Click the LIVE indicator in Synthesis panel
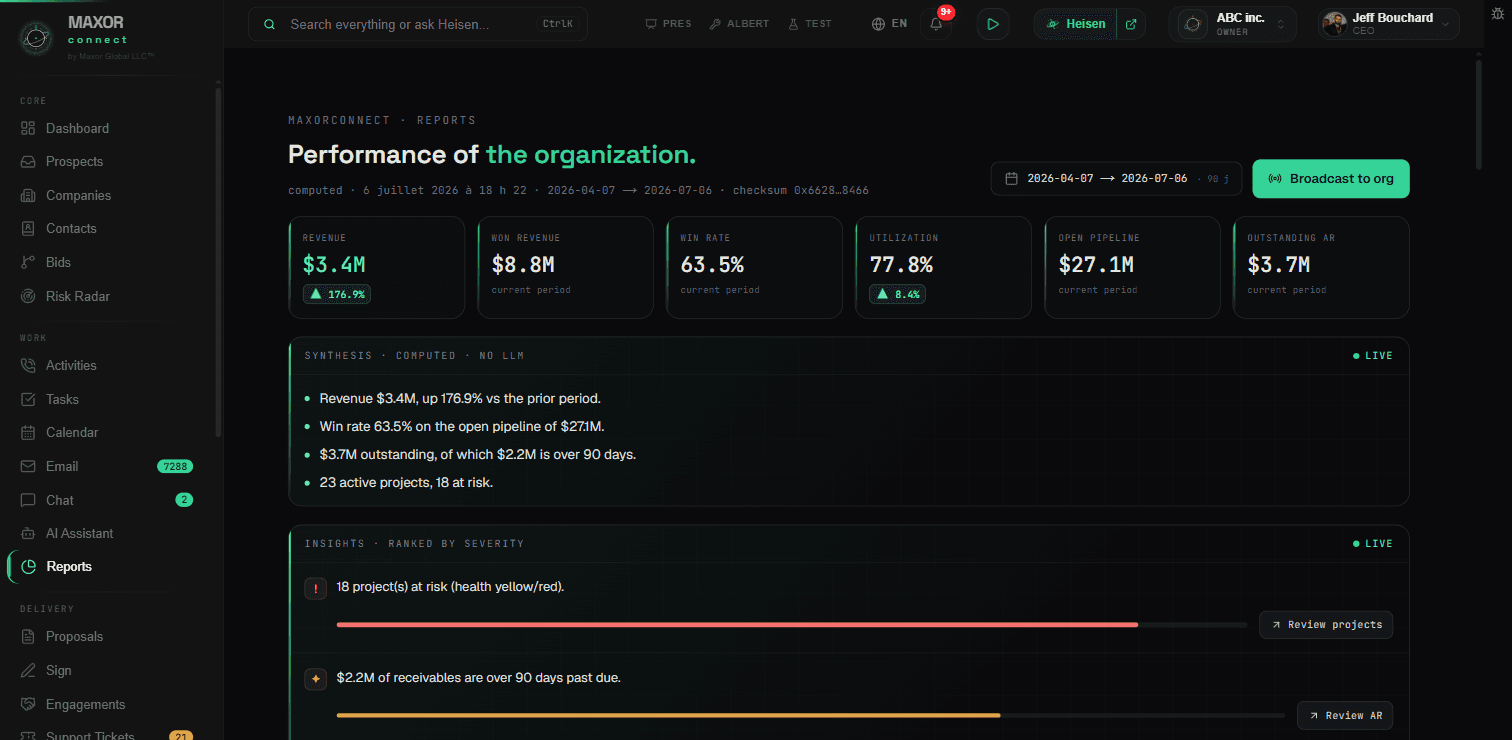 [1372, 355]
